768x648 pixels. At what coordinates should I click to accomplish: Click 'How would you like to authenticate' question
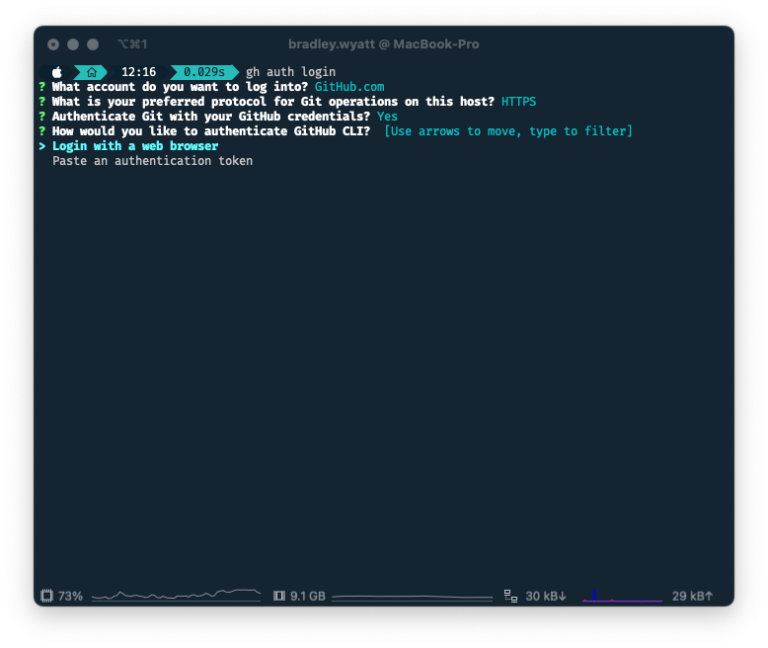[x=211, y=131]
